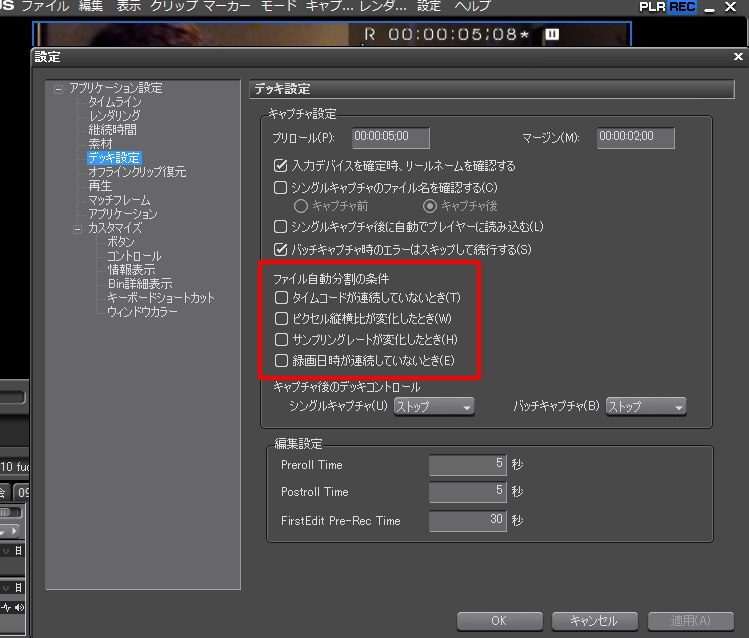
Task: Open the 設定 menu in menu bar
Action: tap(428, 6)
